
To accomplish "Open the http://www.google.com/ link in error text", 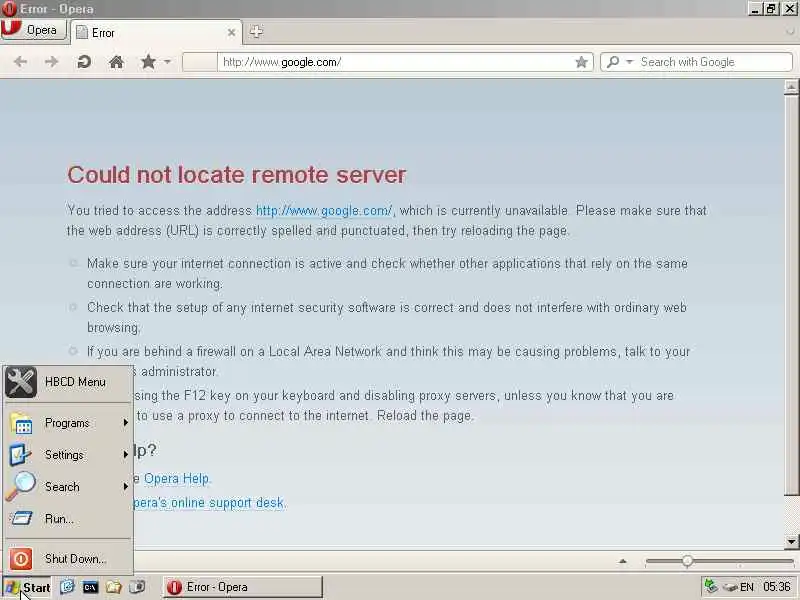I will (x=324, y=210).
